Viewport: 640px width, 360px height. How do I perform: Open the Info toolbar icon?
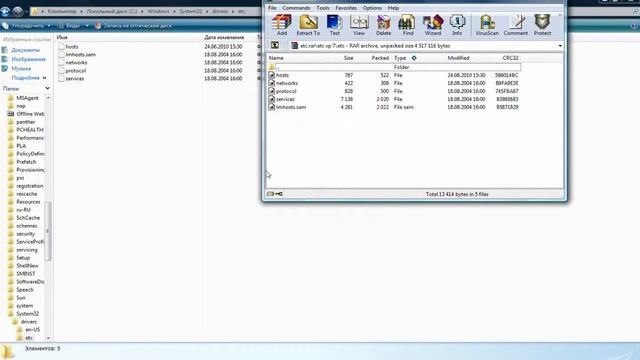(x=457, y=25)
